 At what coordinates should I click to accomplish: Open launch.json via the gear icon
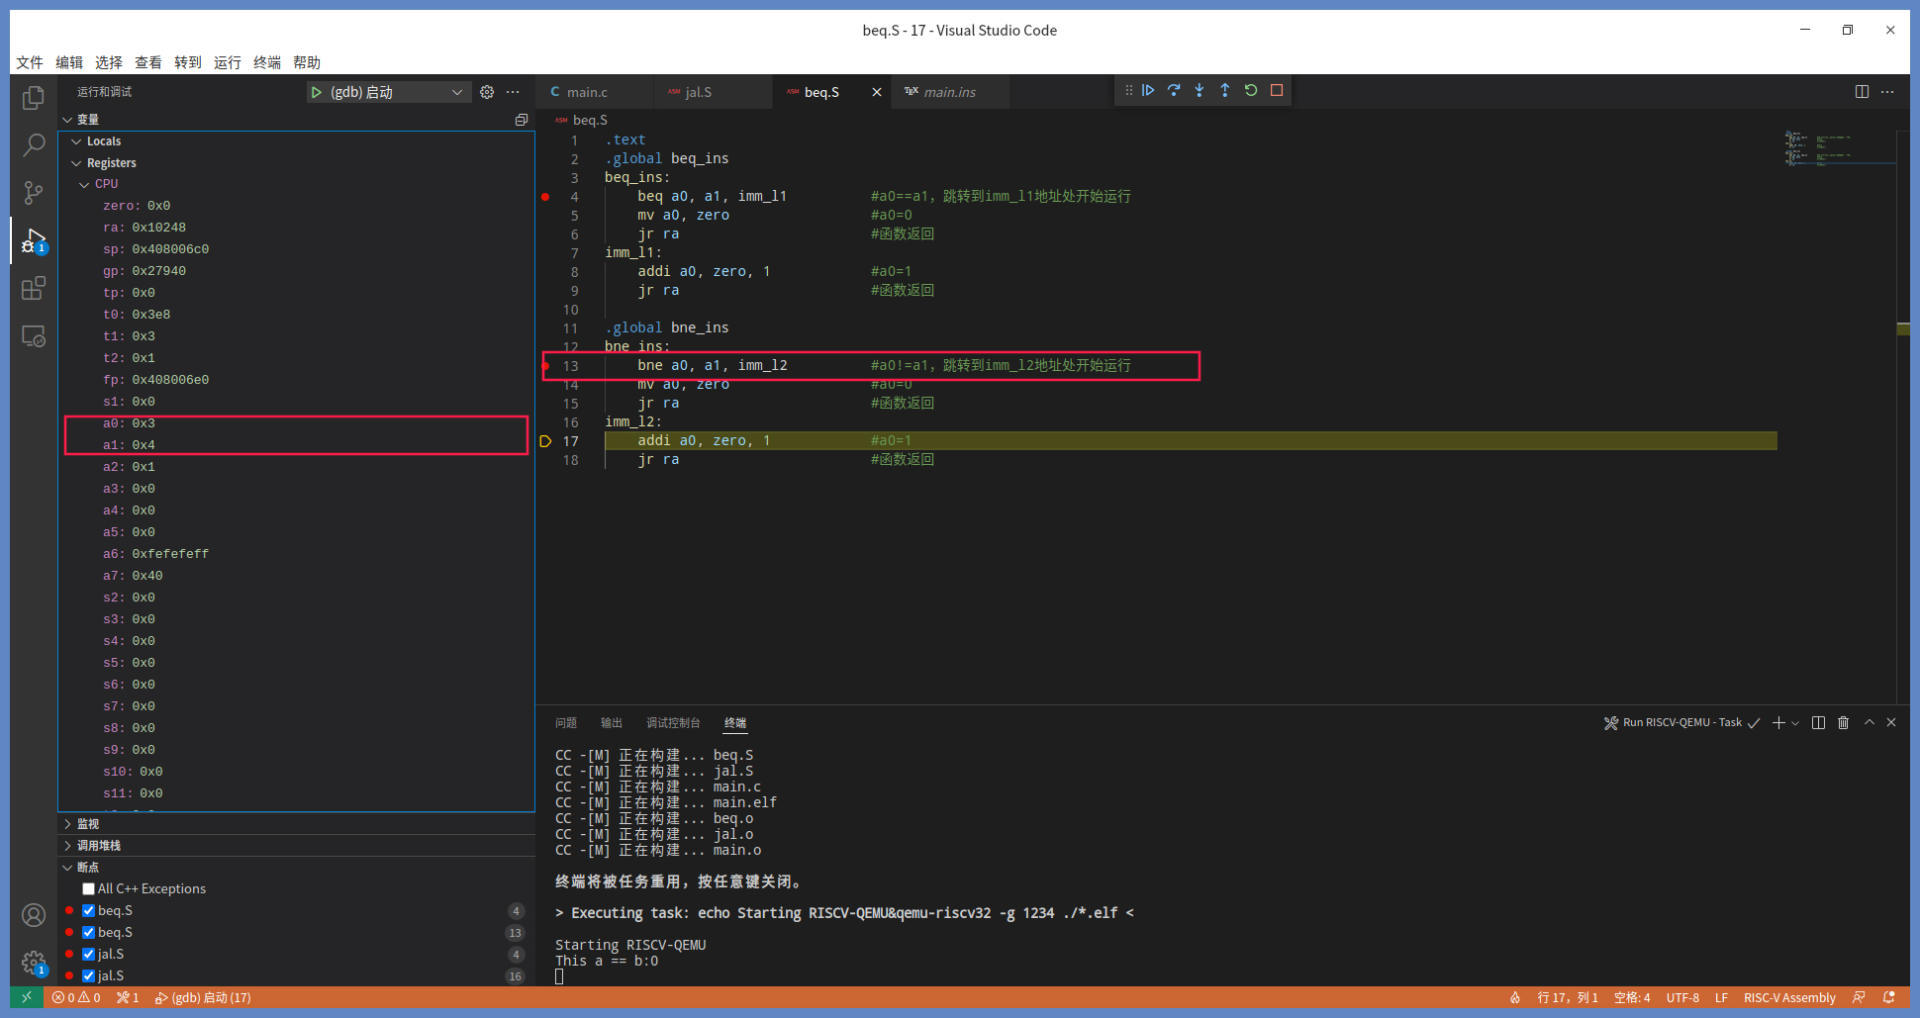tap(487, 92)
